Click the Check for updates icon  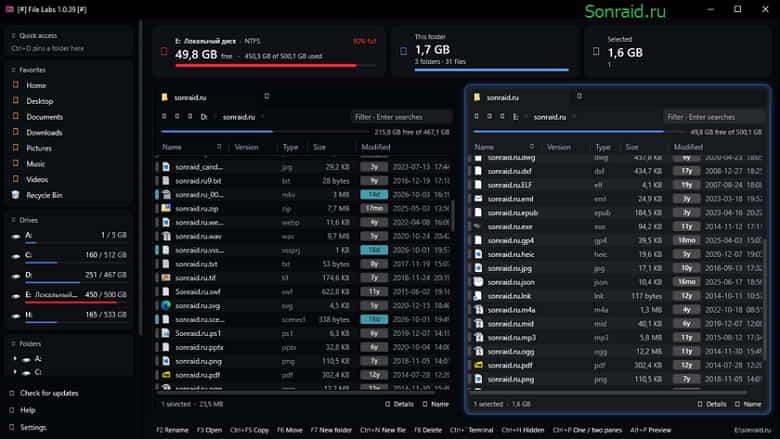[x=12, y=393]
